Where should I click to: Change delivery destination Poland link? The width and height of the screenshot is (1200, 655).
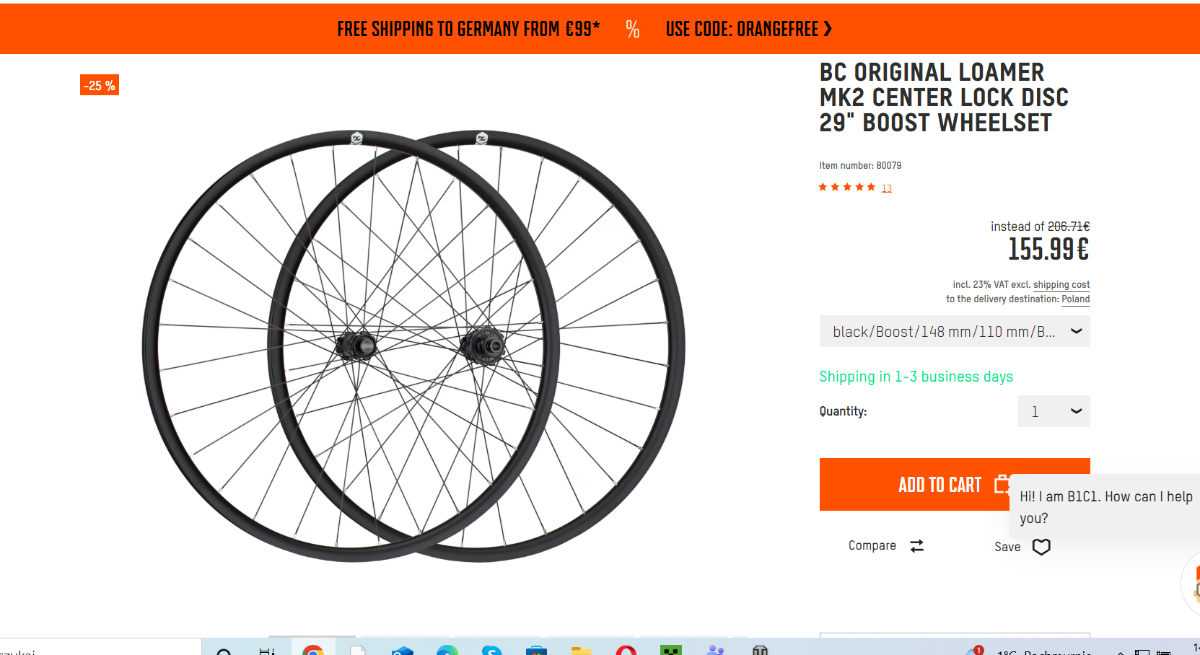point(1075,299)
